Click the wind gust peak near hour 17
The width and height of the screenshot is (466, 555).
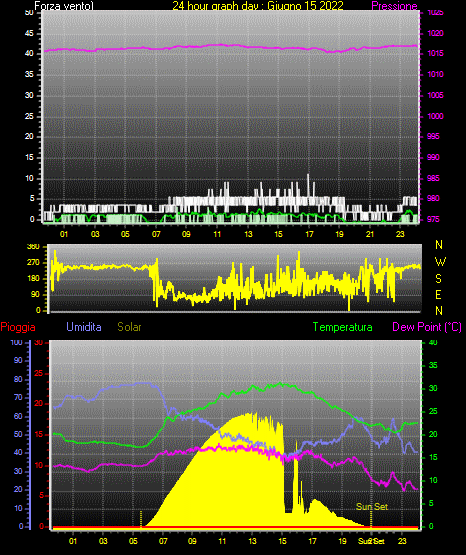308,176
